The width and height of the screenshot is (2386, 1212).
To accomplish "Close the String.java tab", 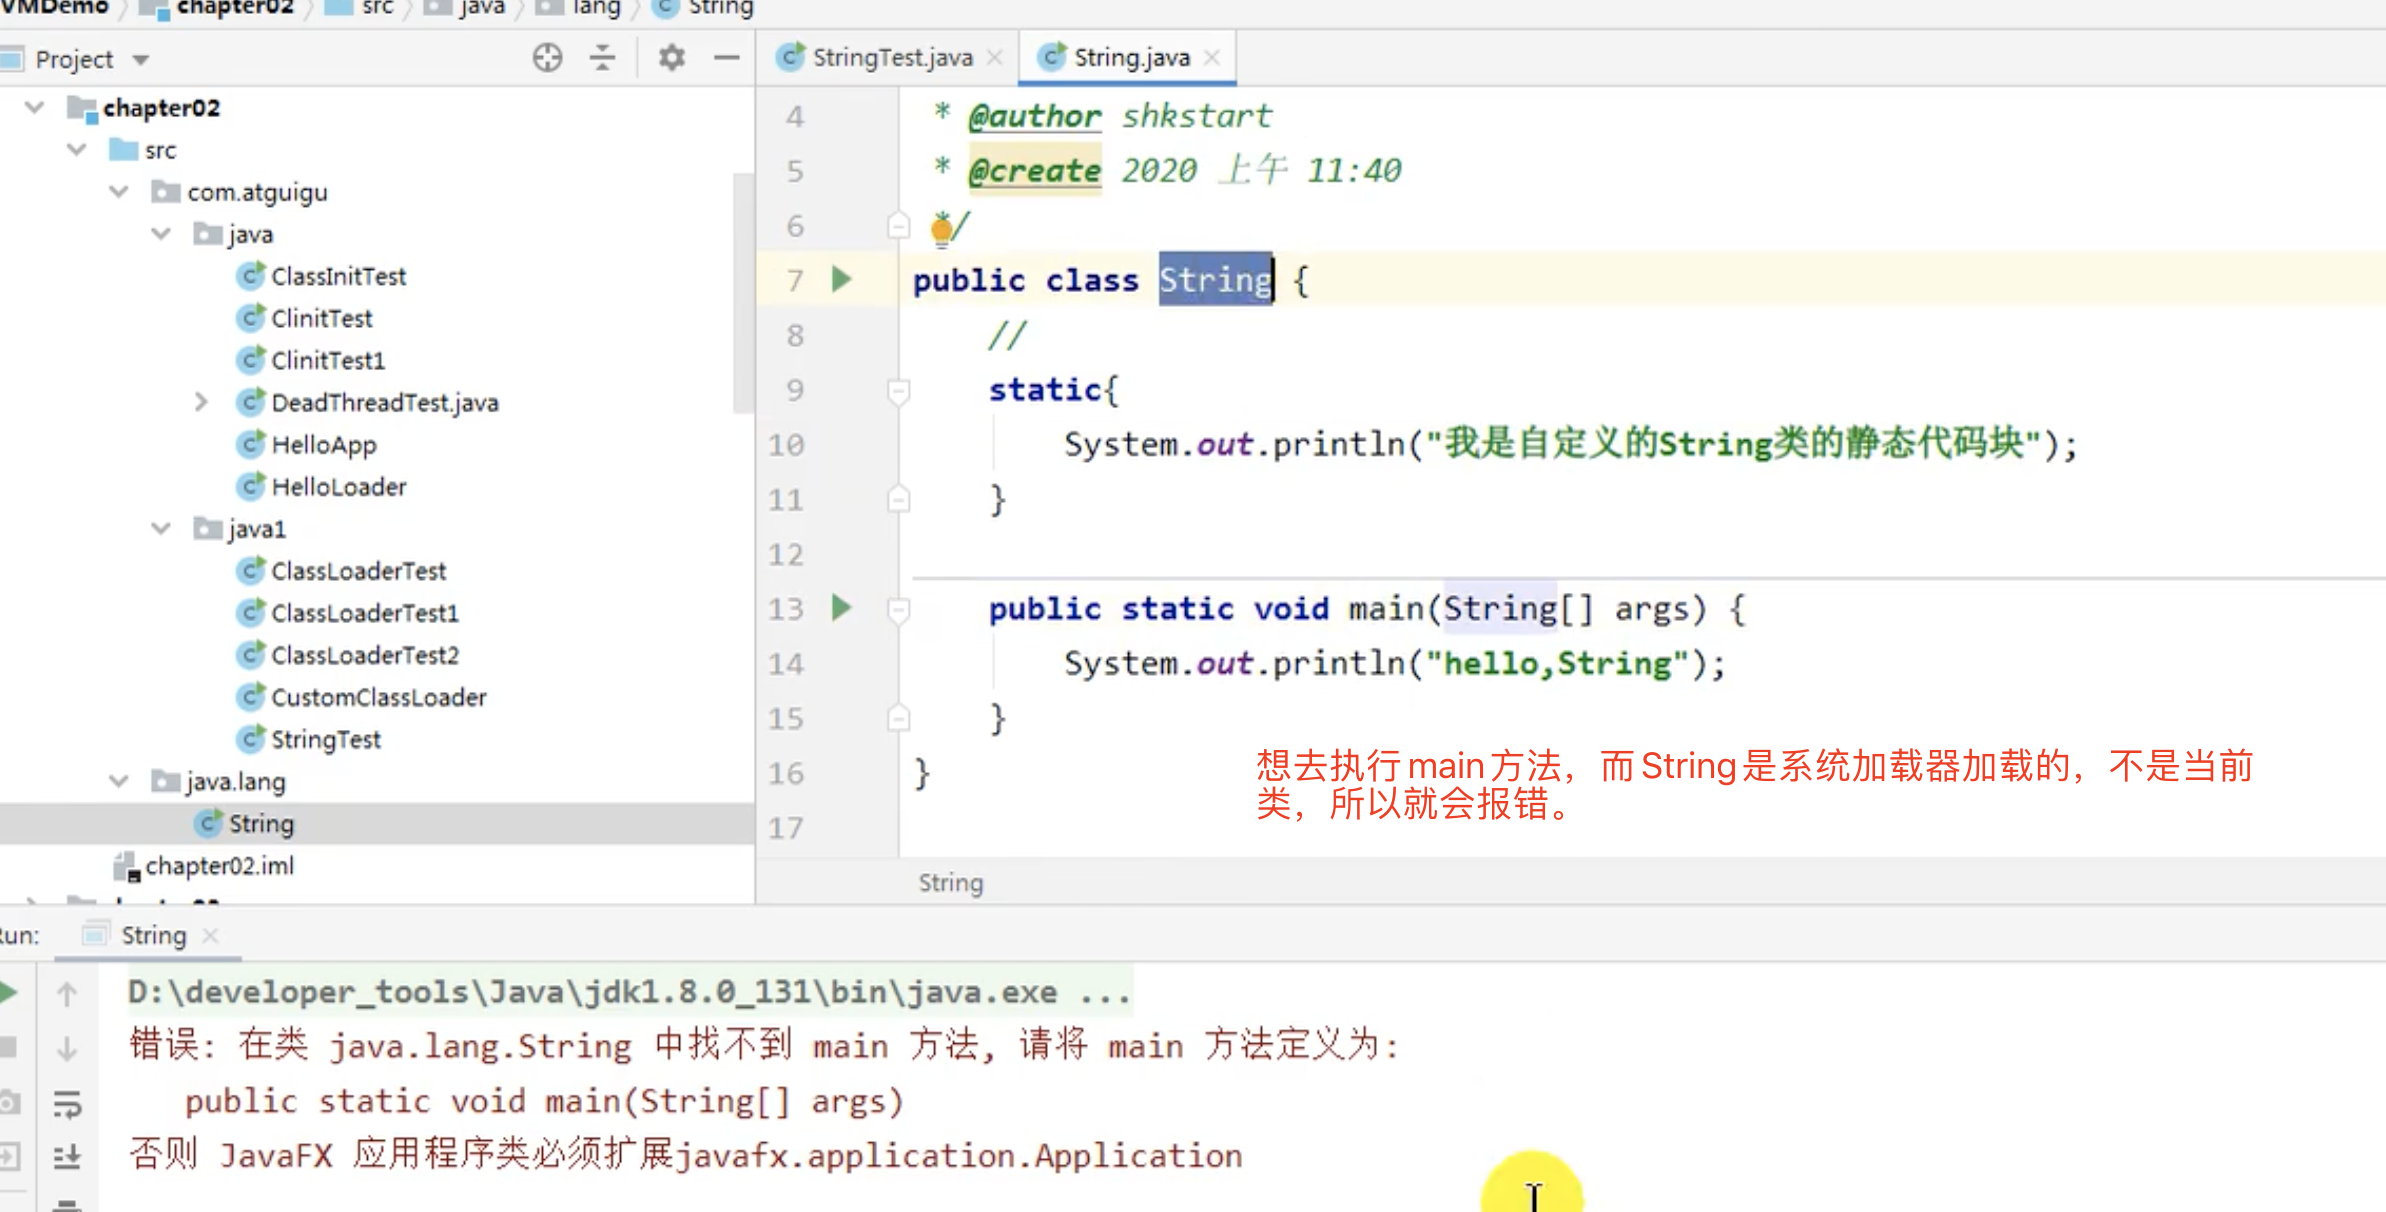I will [1212, 58].
